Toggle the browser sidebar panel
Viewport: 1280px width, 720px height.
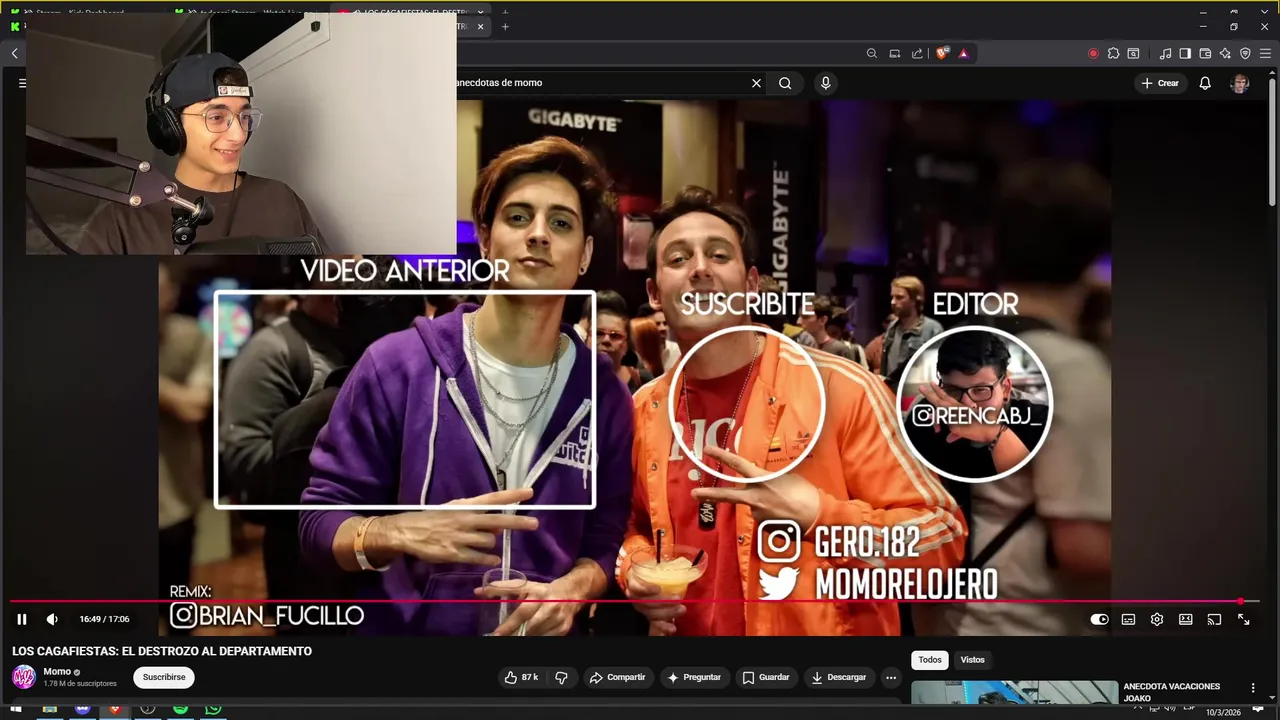tap(1185, 53)
